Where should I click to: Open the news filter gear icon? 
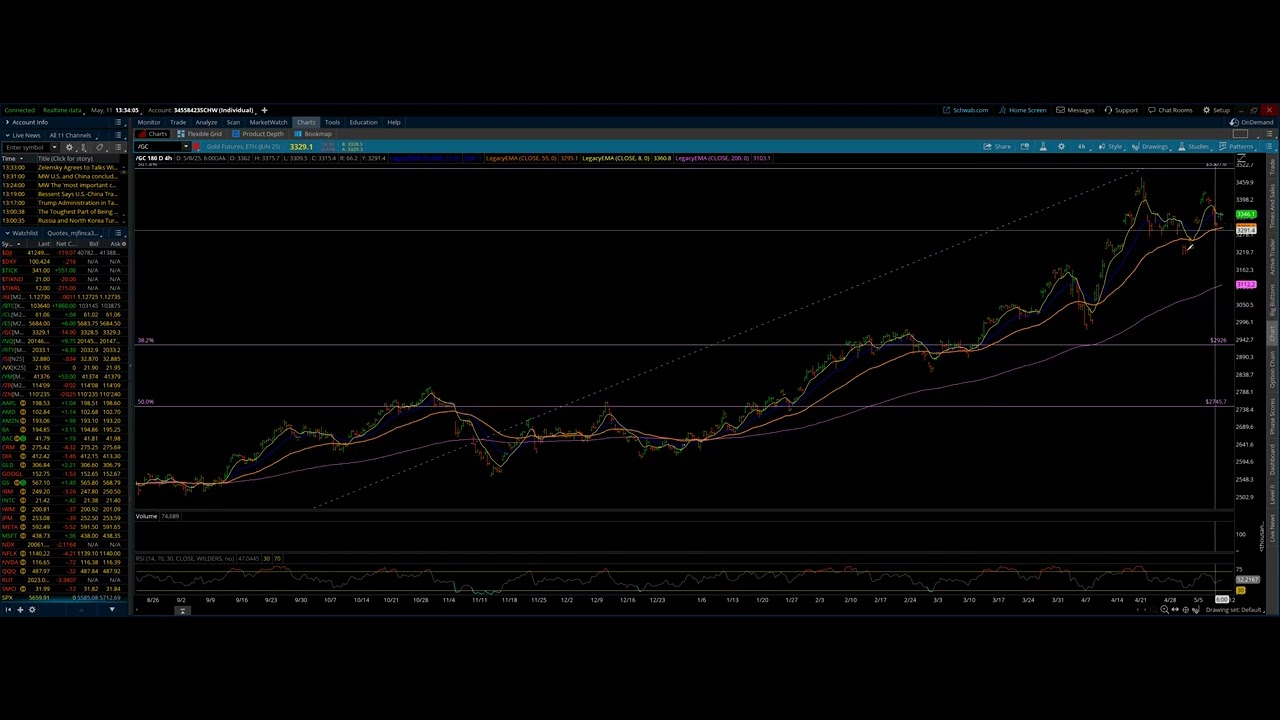[69, 148]
